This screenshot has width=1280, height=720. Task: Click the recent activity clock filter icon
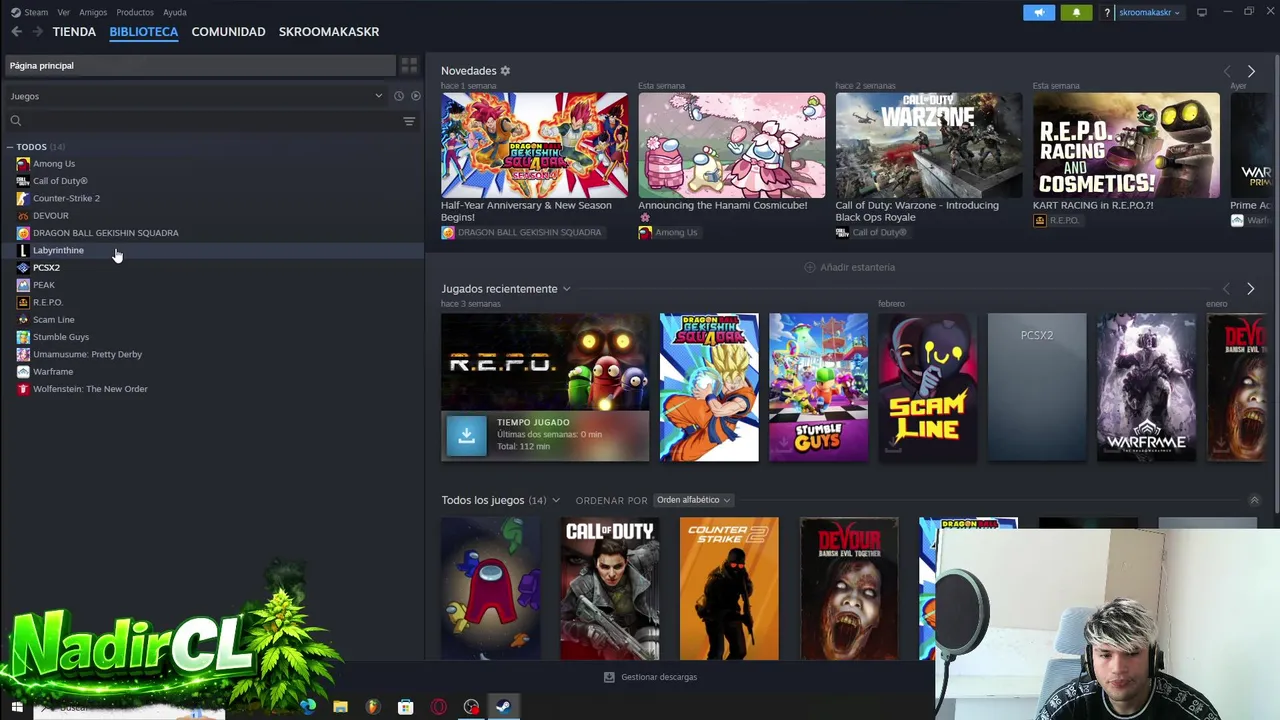[399, 96]
